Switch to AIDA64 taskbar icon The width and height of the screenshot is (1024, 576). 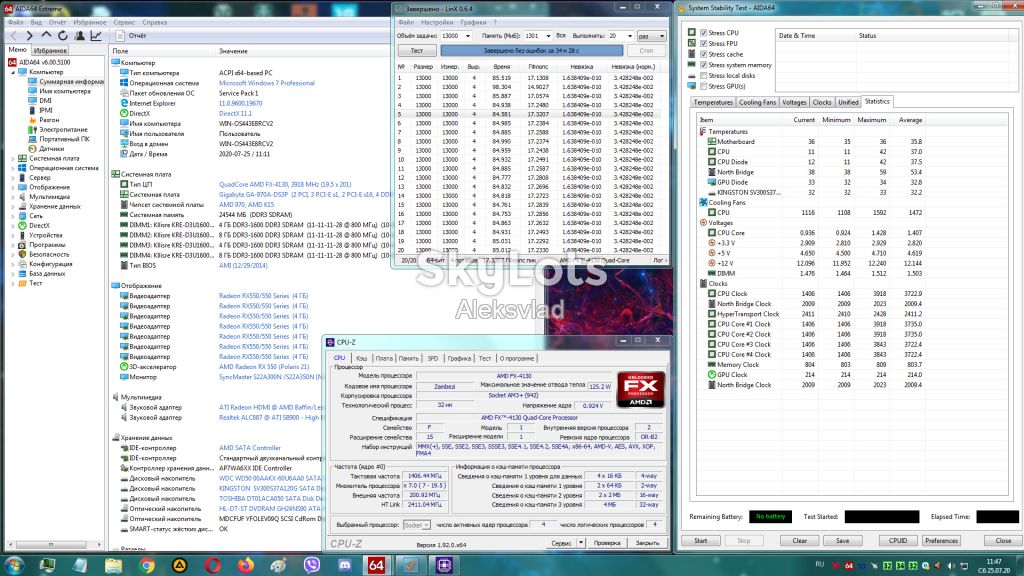(377, 565)
